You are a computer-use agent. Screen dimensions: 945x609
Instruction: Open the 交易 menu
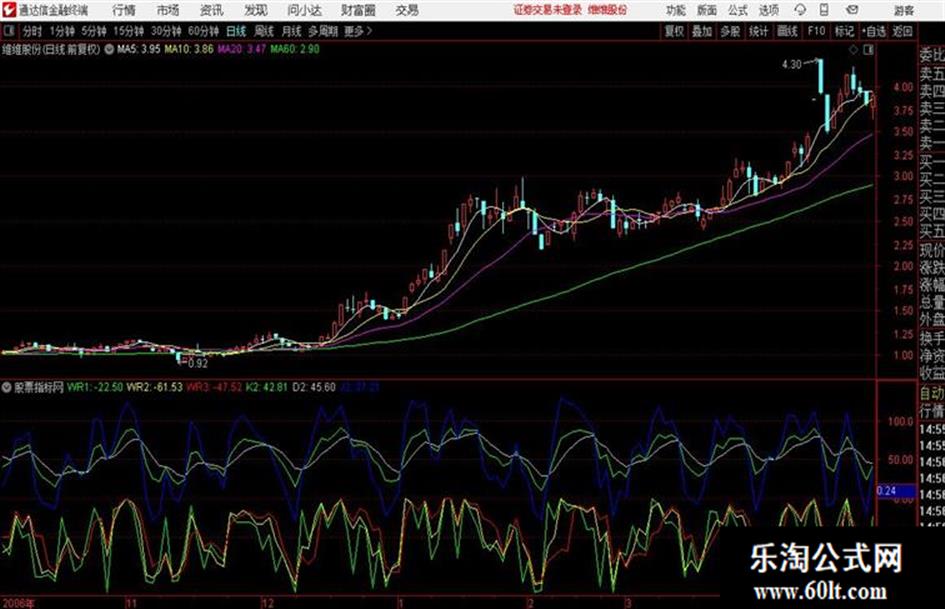tap(407, 10)
